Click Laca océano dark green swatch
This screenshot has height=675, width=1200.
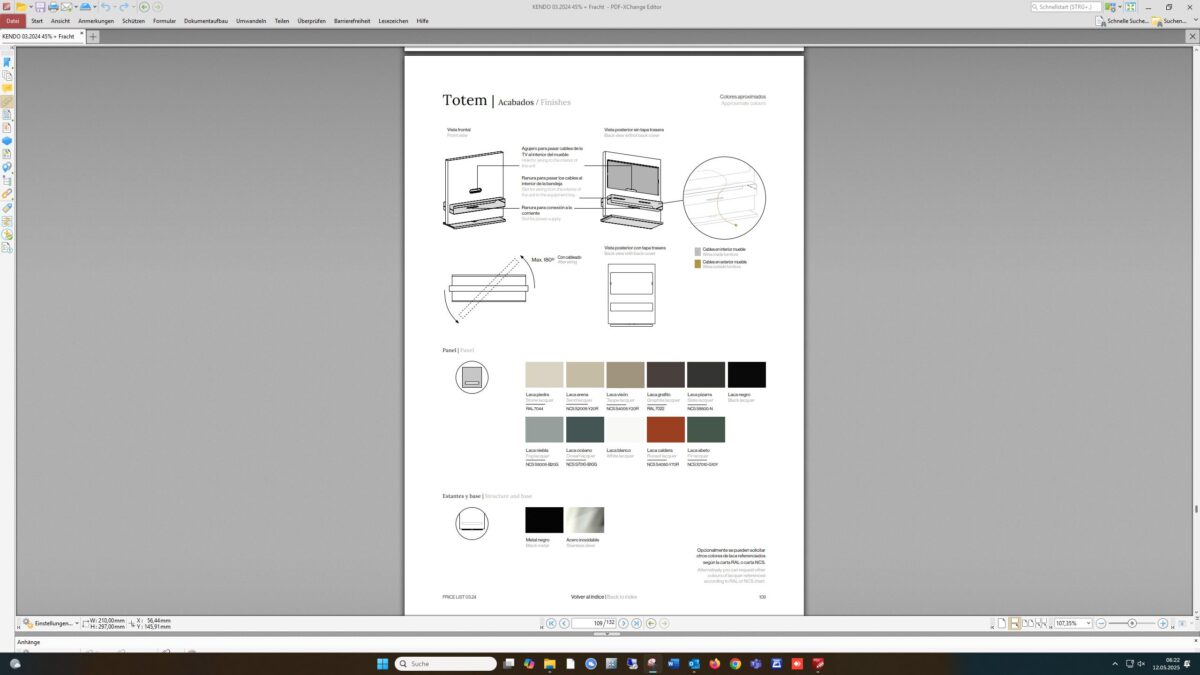(585, 430)
